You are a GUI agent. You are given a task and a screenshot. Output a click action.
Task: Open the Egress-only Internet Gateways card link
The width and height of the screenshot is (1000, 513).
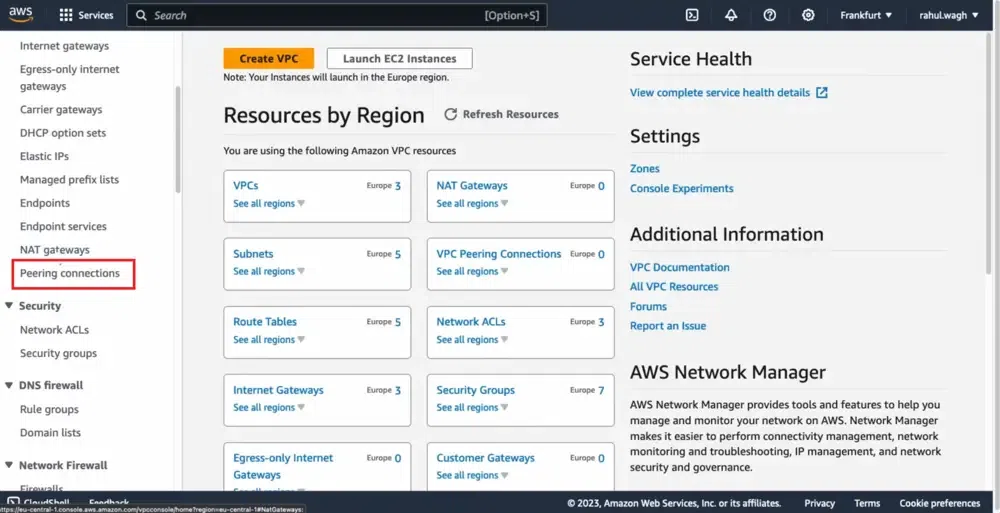click(x=283, y=466)
